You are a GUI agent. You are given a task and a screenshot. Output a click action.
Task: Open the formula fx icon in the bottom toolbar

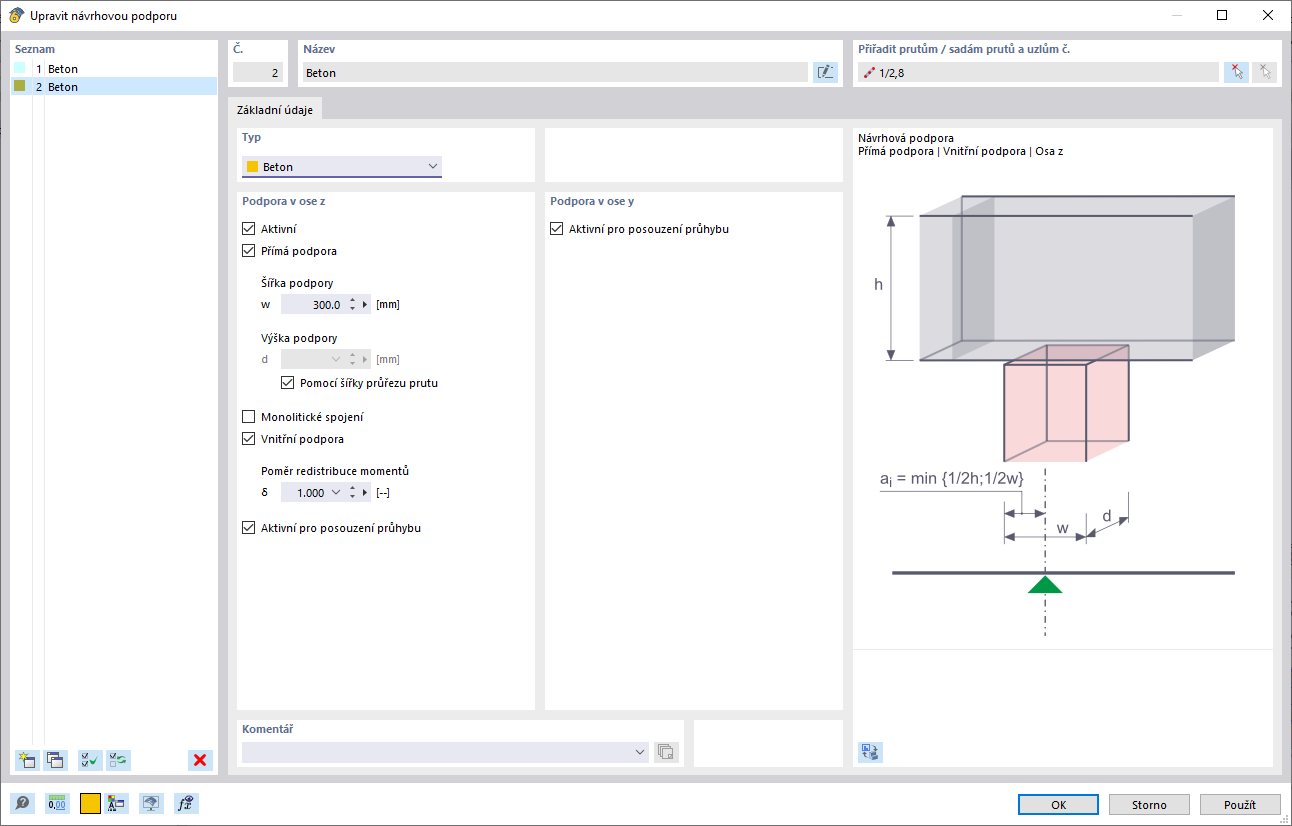184,803
